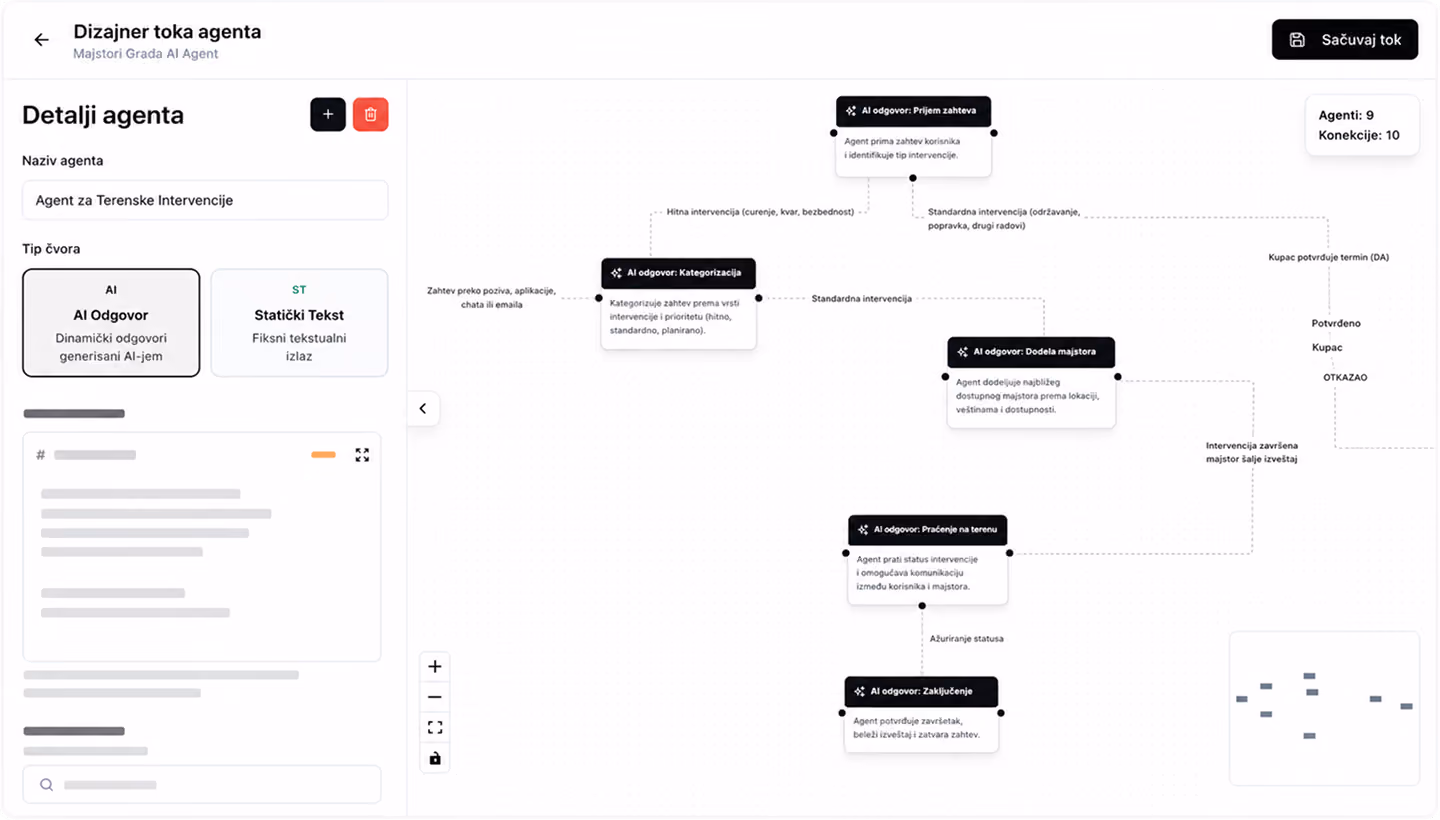Click Sačuvaj tok button
The width and height of the screenshot is (1440, 820).
pyautogui.click(x=1344, y=40)
